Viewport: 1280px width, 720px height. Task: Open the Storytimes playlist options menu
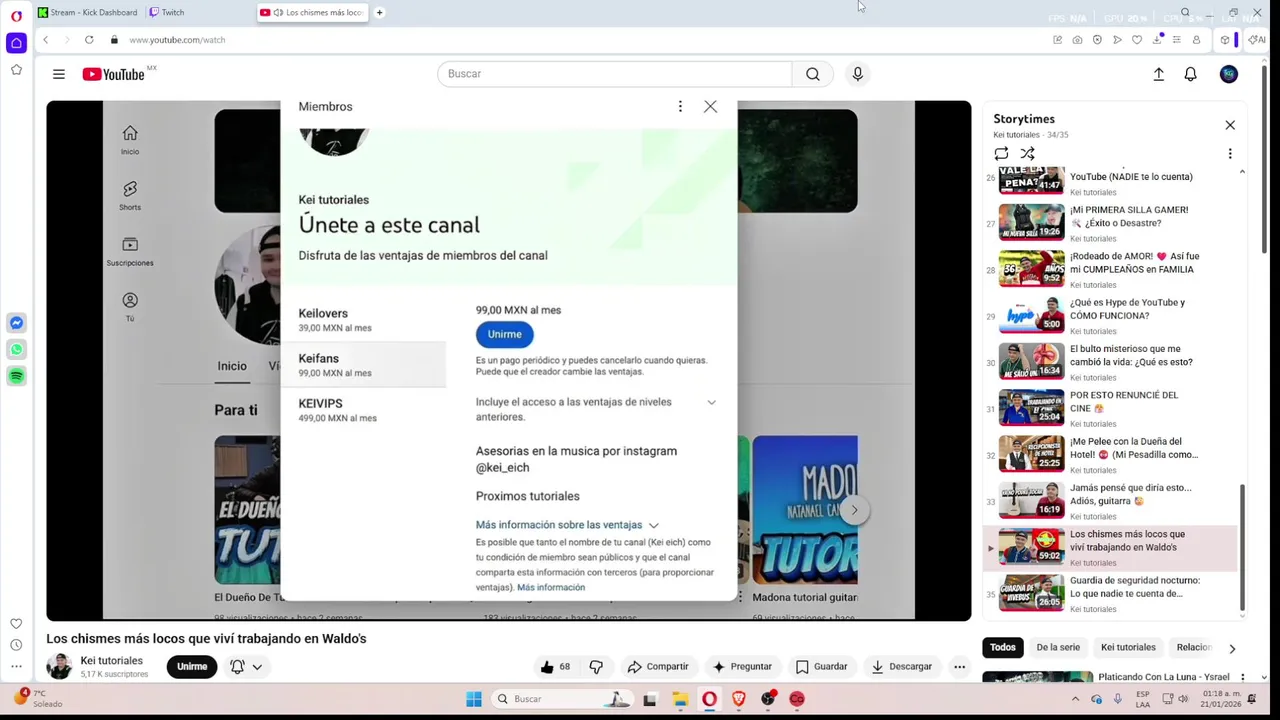pyautogui.click(x=1230, y=154)
